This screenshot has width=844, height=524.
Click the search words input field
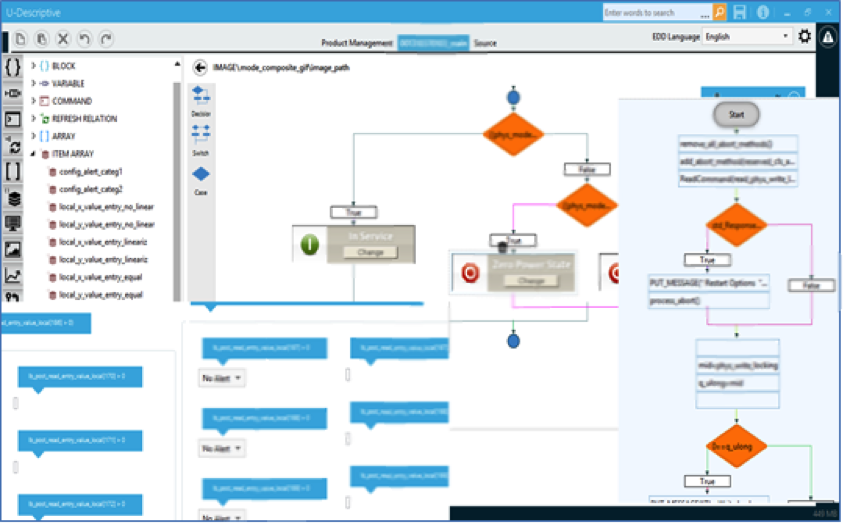click(656, 12)
